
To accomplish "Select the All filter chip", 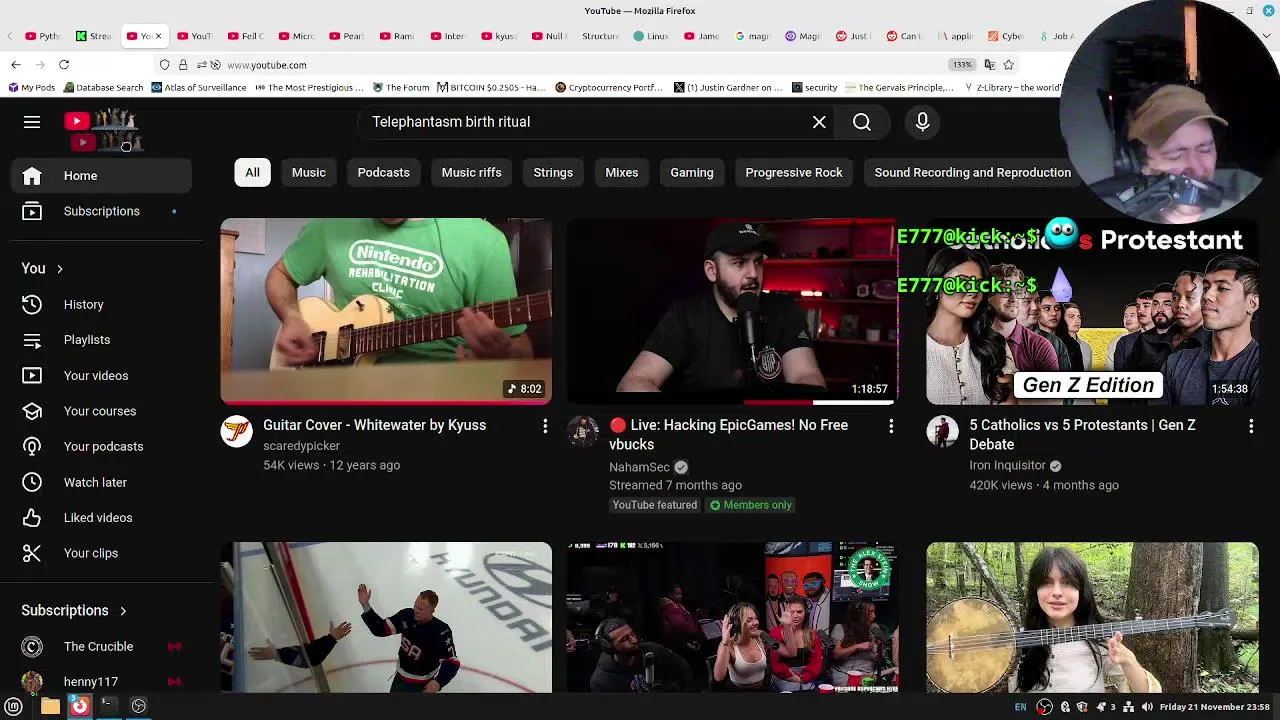I will pos(252,173).
